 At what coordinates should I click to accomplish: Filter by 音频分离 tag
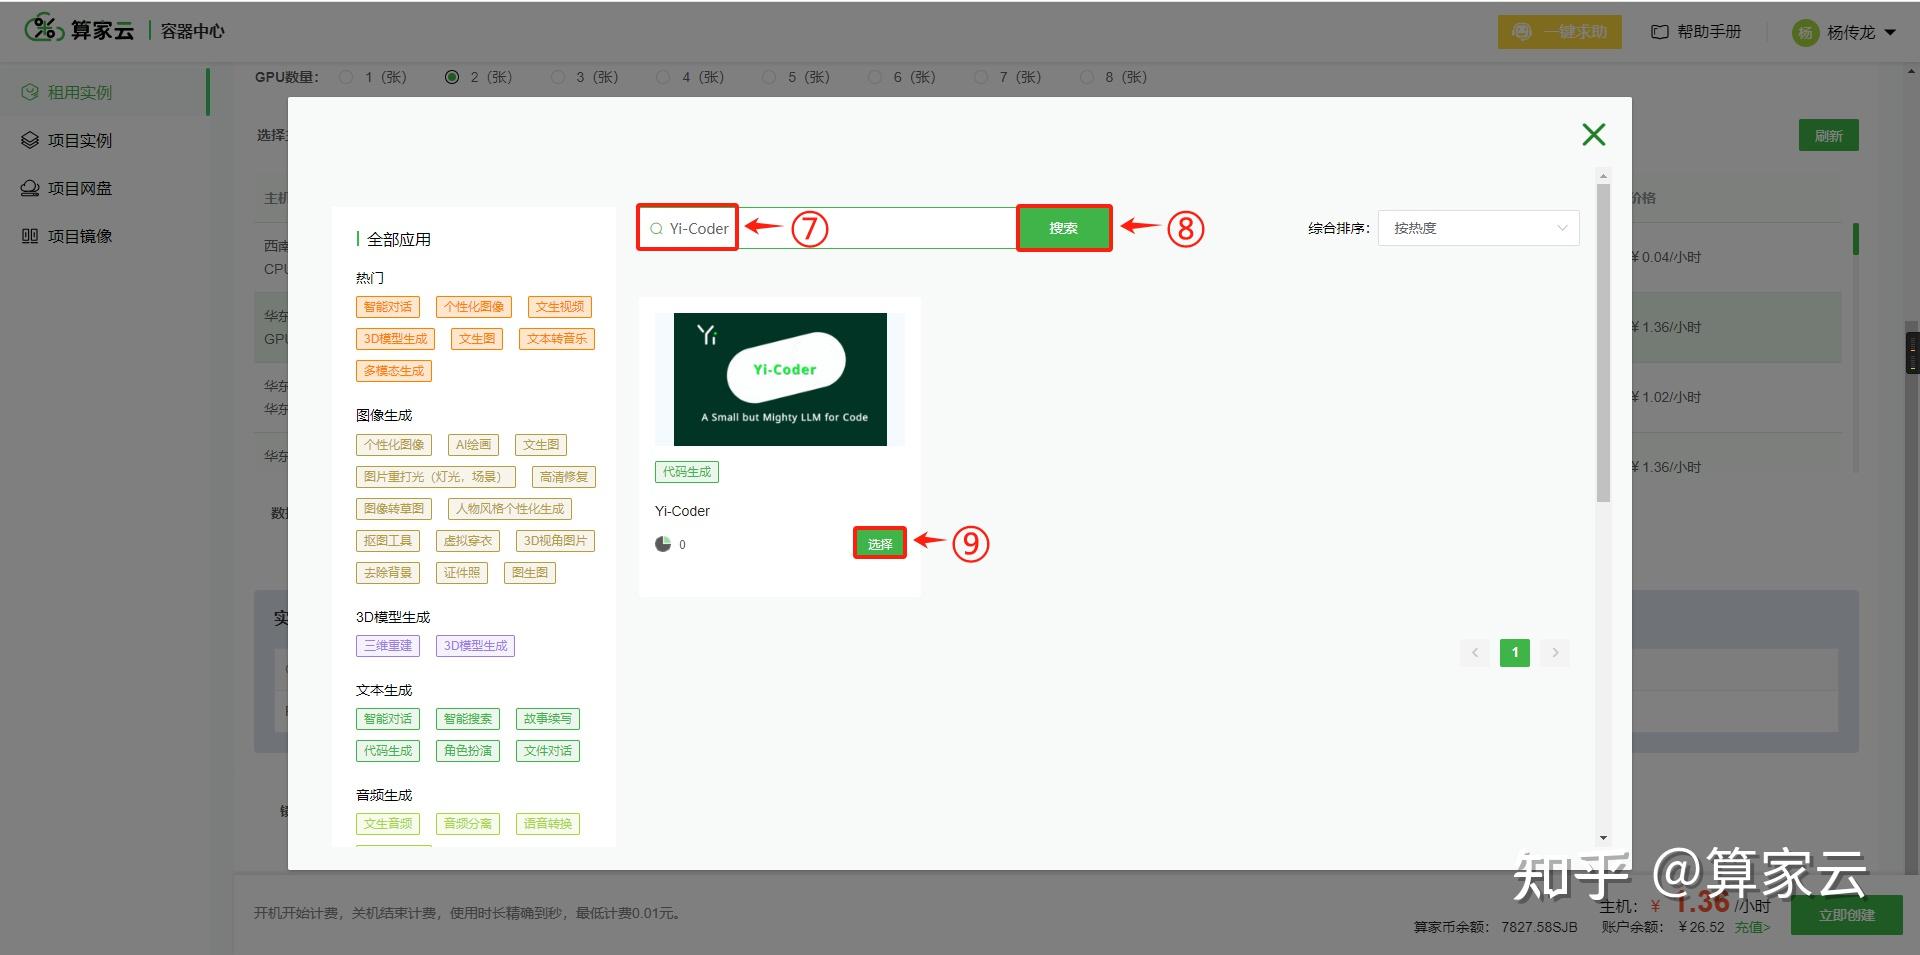pyautogui.click(x=468, y=824)
